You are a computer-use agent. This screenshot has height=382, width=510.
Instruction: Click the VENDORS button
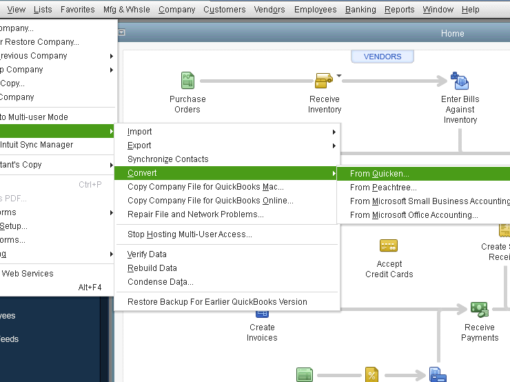[382, 56]
